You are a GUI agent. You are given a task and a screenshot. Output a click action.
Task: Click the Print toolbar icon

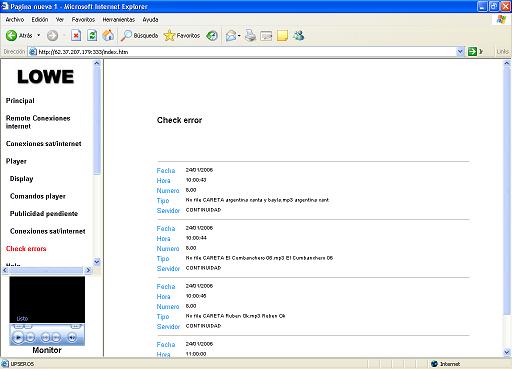click(250, 35)
